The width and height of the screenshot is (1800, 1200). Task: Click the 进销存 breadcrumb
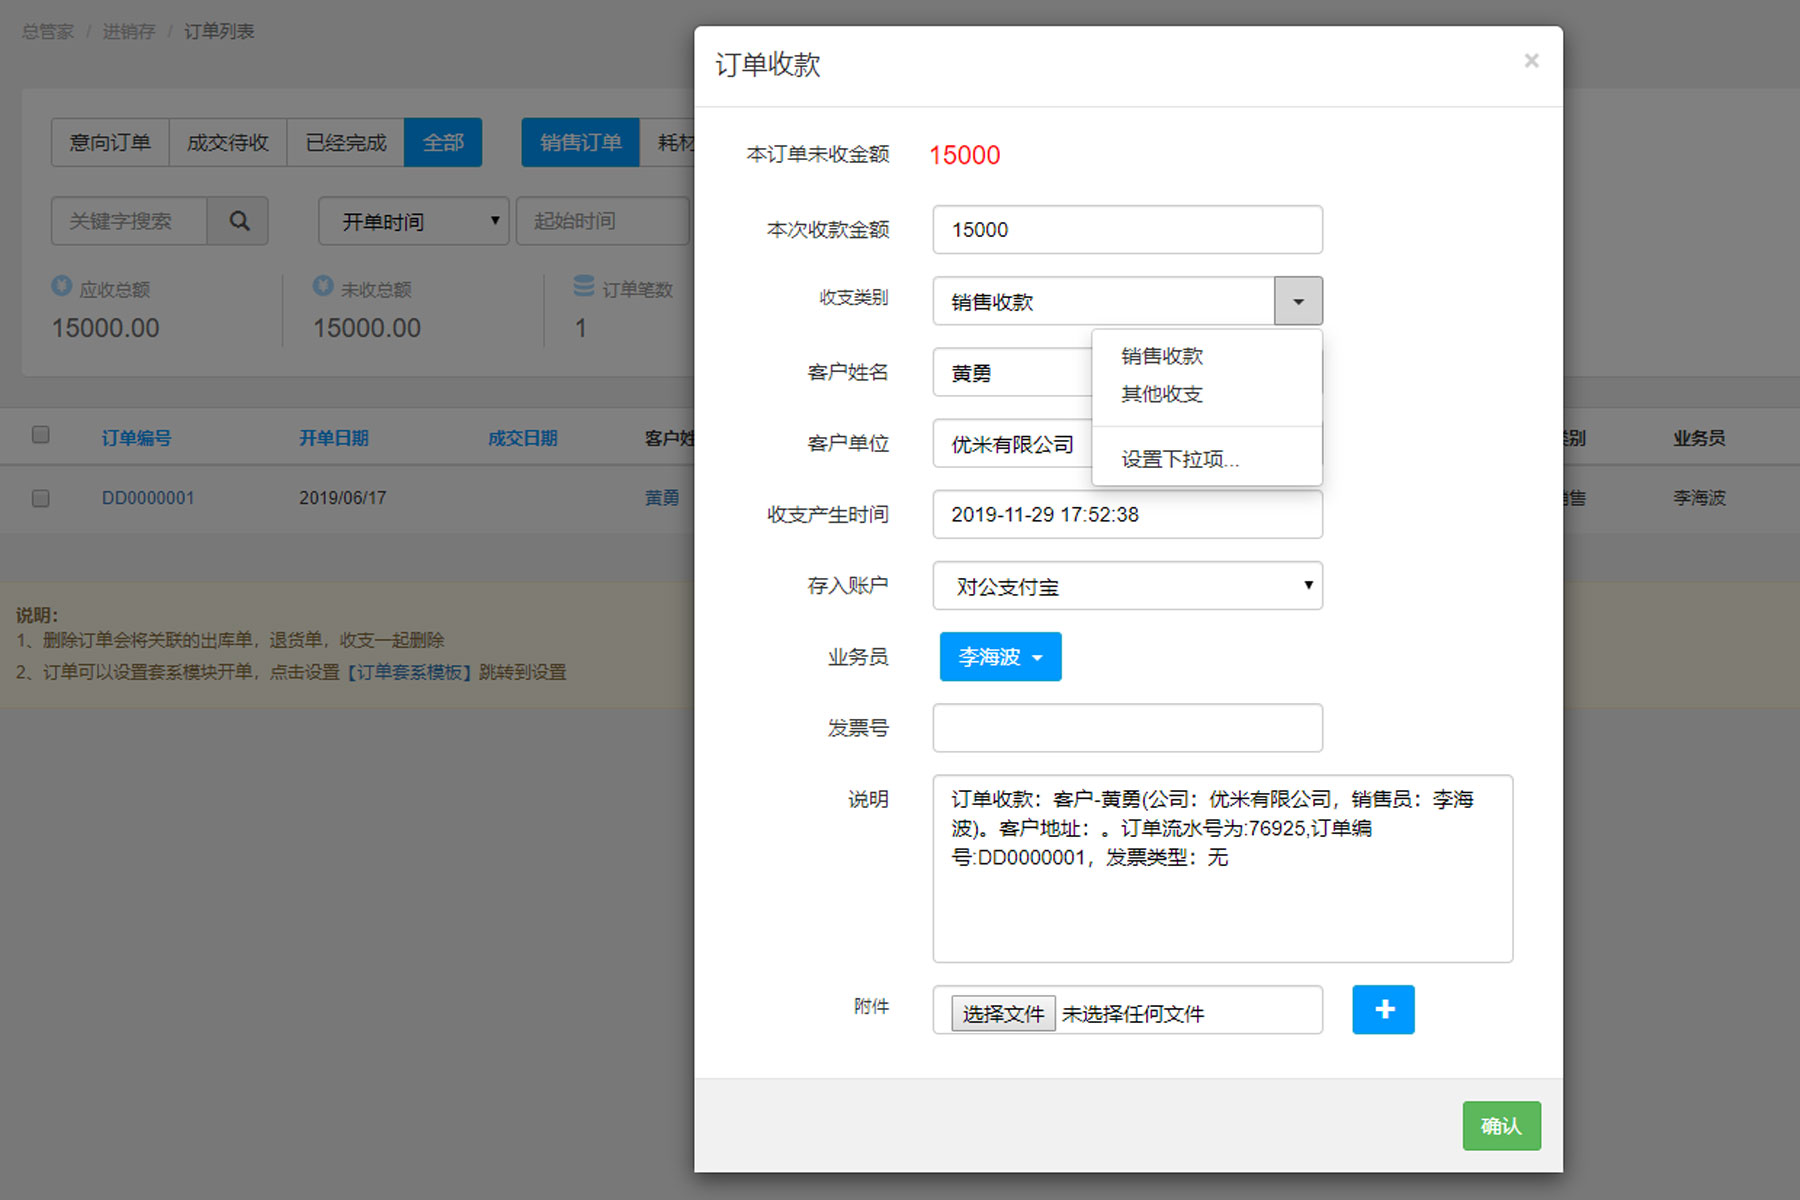(x=129, y=31)
